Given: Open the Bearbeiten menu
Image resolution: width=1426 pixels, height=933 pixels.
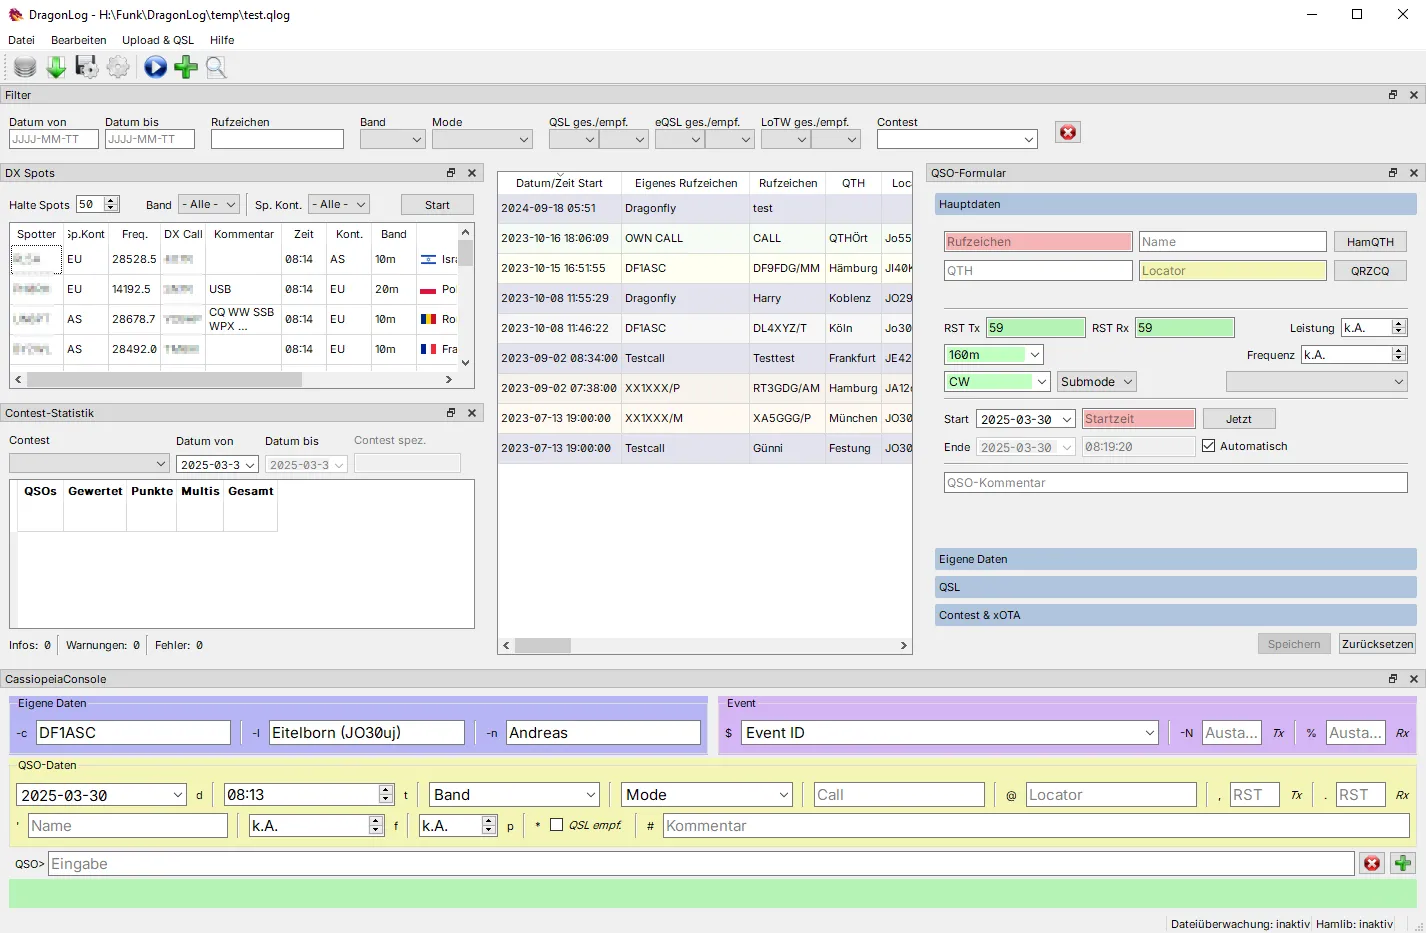Looking at the screenshot, I should [79, 40].
